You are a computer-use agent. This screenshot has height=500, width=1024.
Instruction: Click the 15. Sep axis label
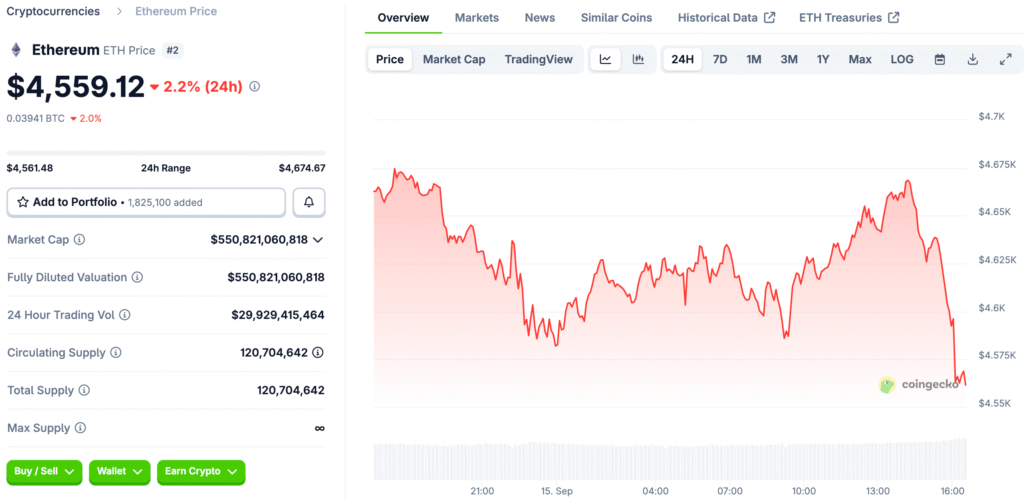pyautogui.click(x=557, y=491)
